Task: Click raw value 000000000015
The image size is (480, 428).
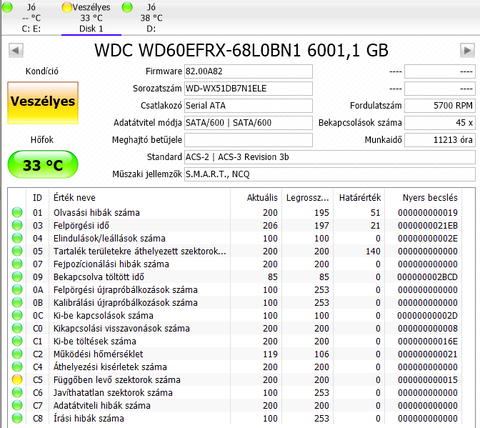Action: point(427,379)
